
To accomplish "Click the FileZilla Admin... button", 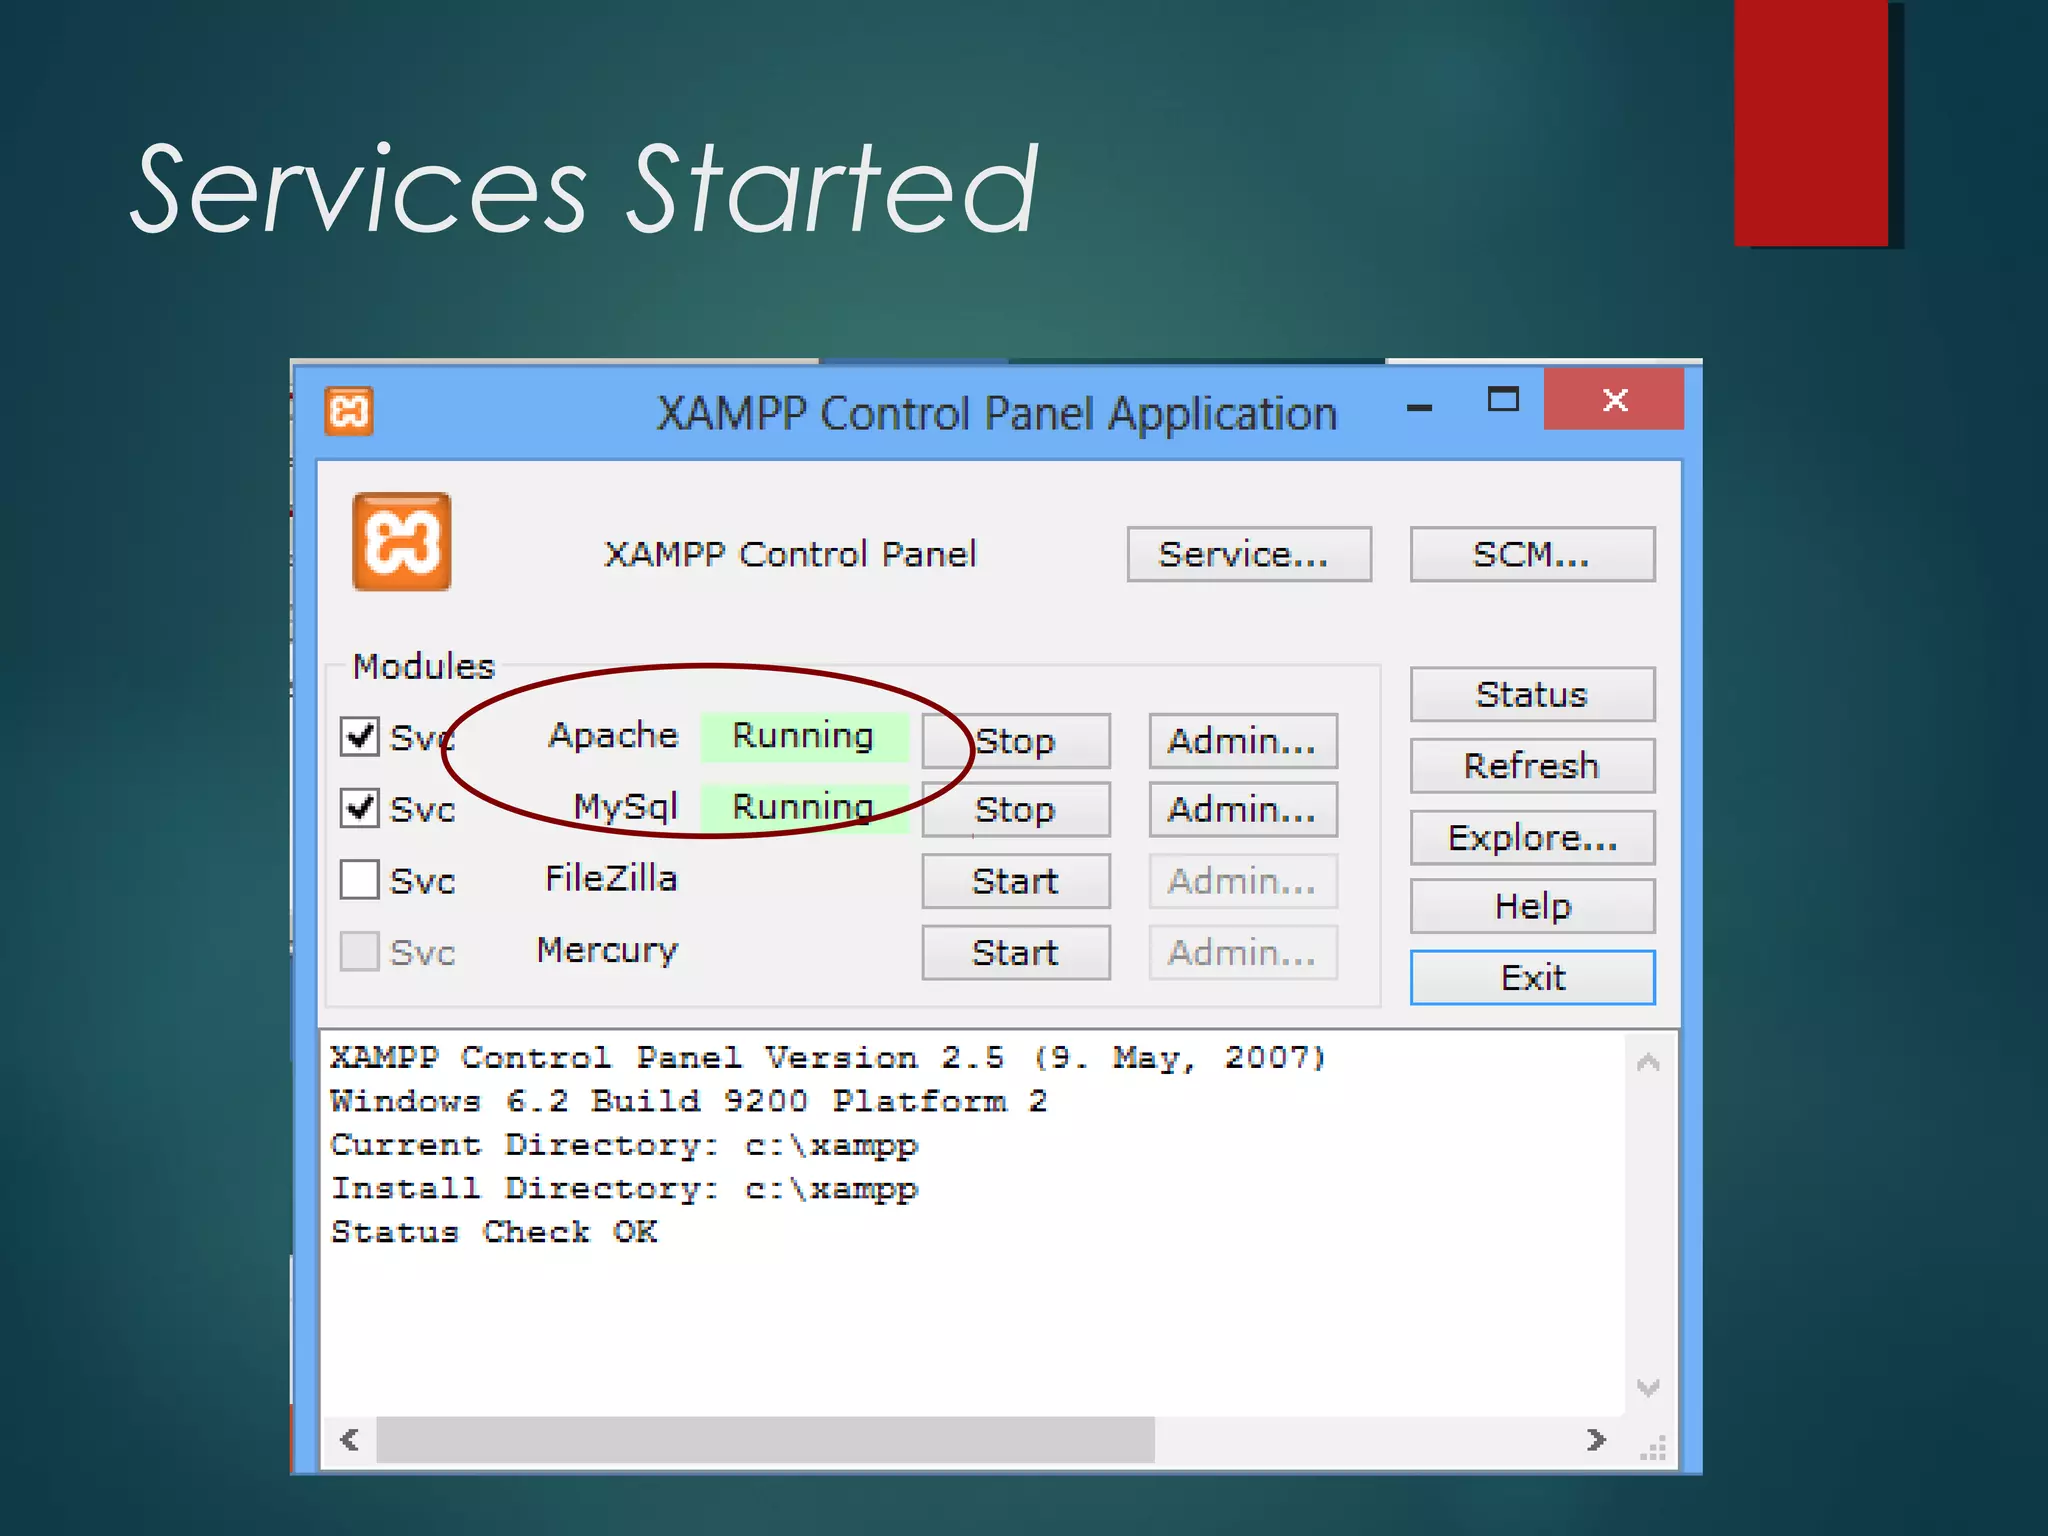I will [x=1243, y=881].
